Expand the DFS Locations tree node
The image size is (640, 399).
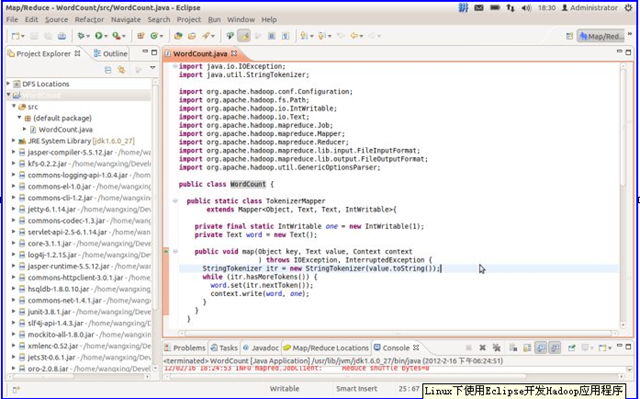click(9, 84)
